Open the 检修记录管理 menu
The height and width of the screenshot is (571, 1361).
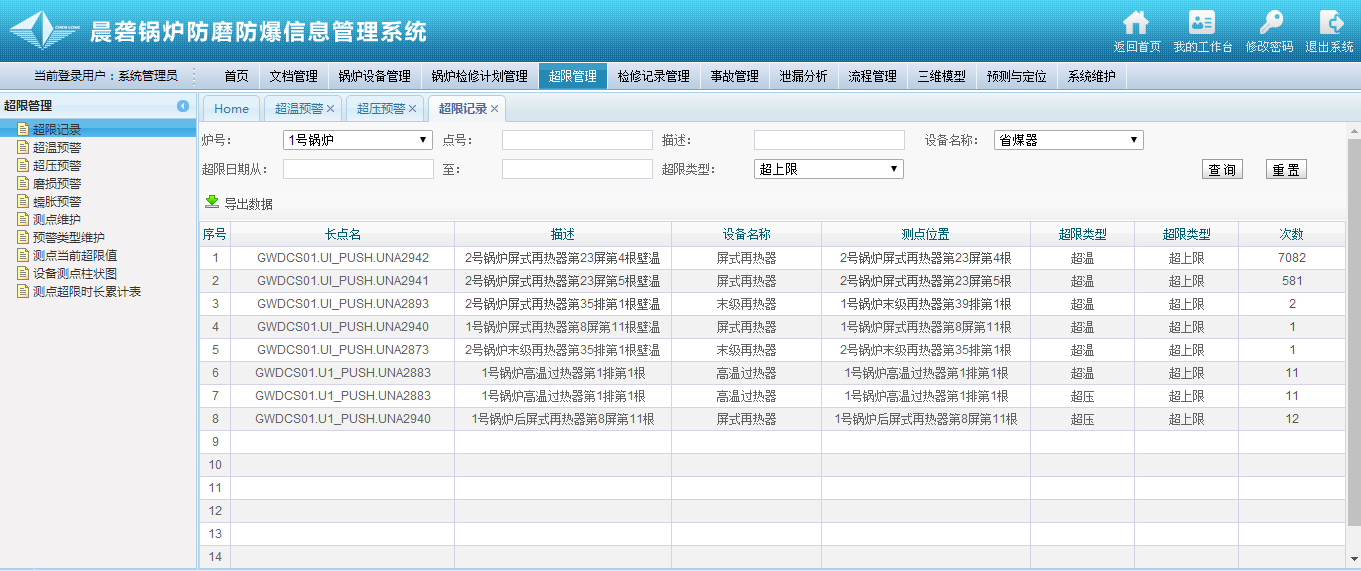(653, 76)
